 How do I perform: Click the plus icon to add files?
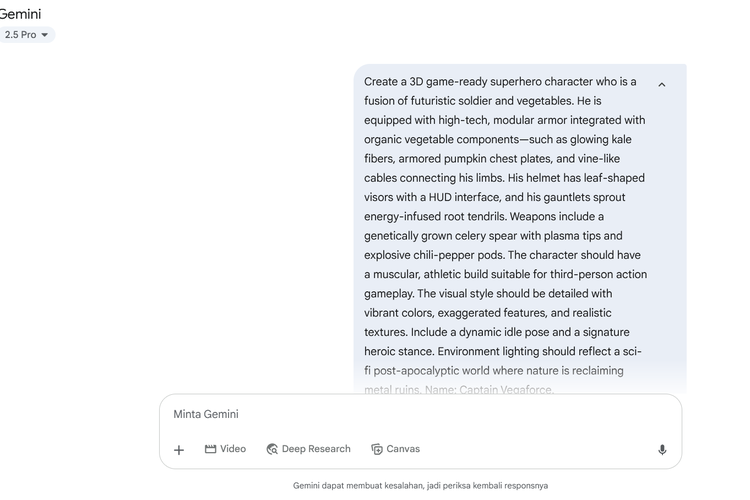click(179, 450)
